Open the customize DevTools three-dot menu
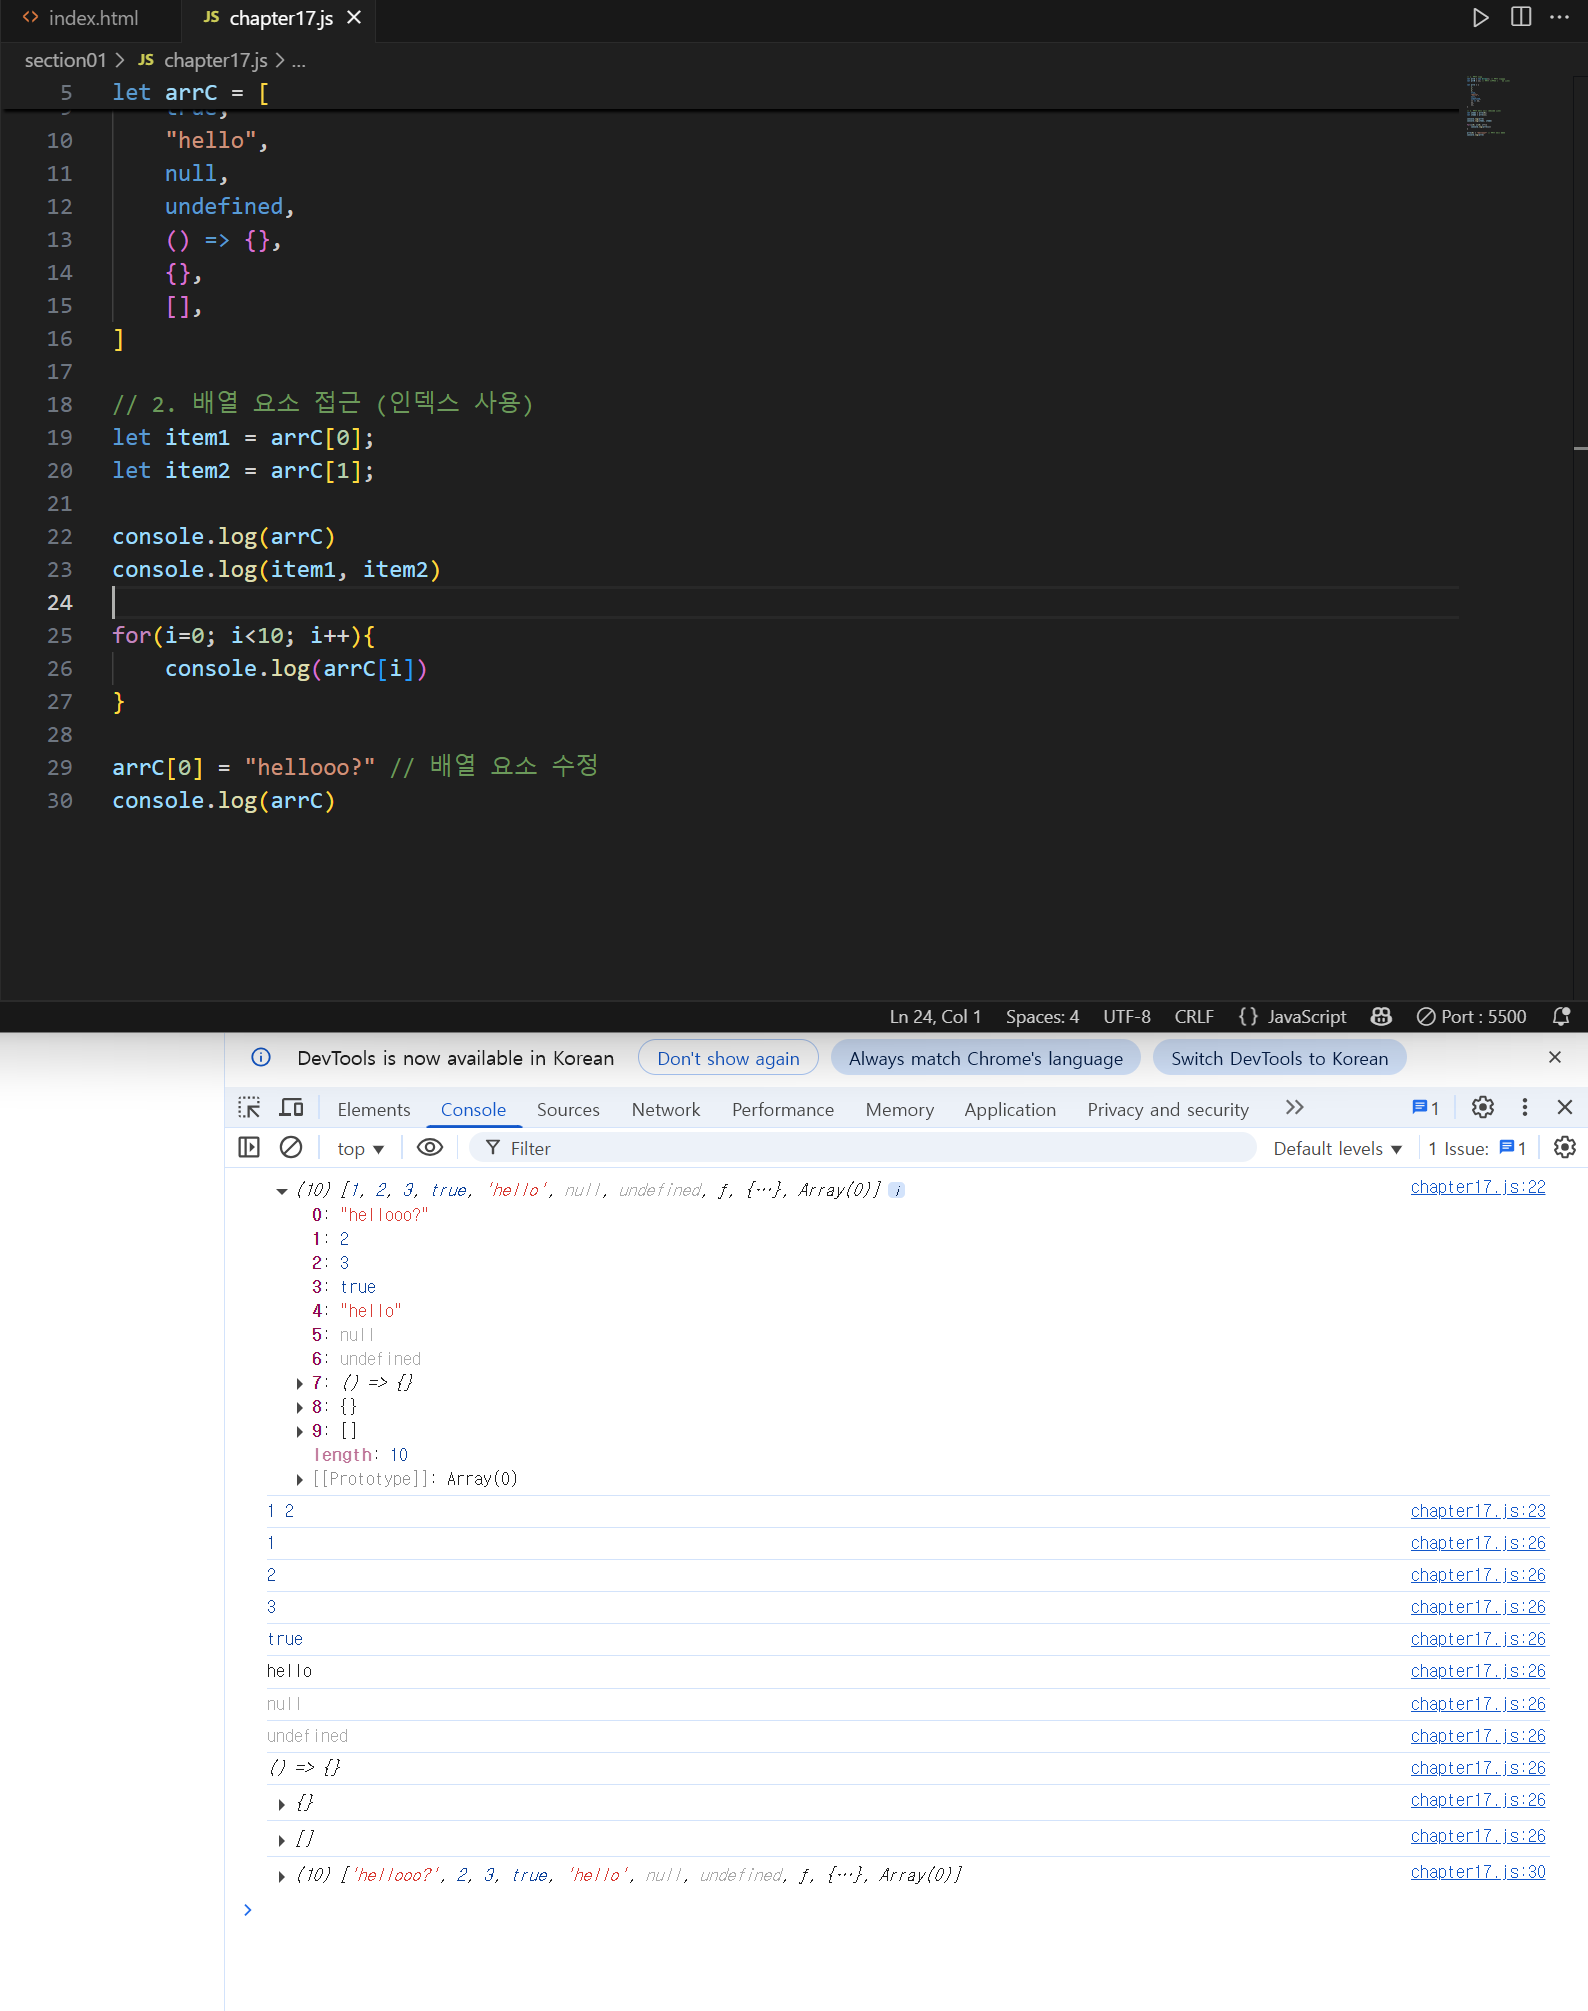Screen dimensions: 1588x2011 click(1525, 1107)
